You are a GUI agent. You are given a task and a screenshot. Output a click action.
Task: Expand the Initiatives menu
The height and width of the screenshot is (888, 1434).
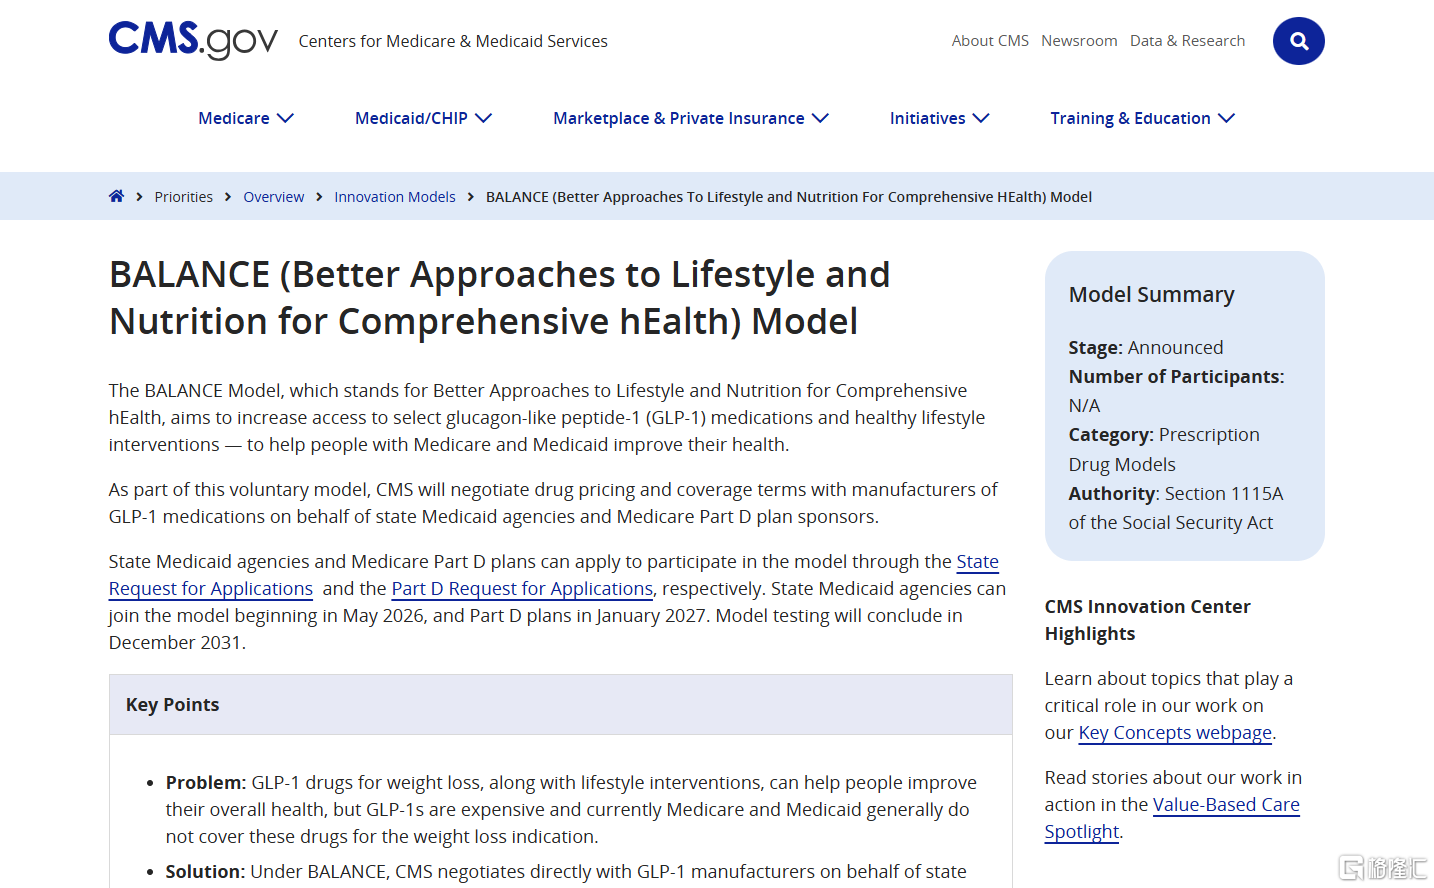click(x=939, y=118)
